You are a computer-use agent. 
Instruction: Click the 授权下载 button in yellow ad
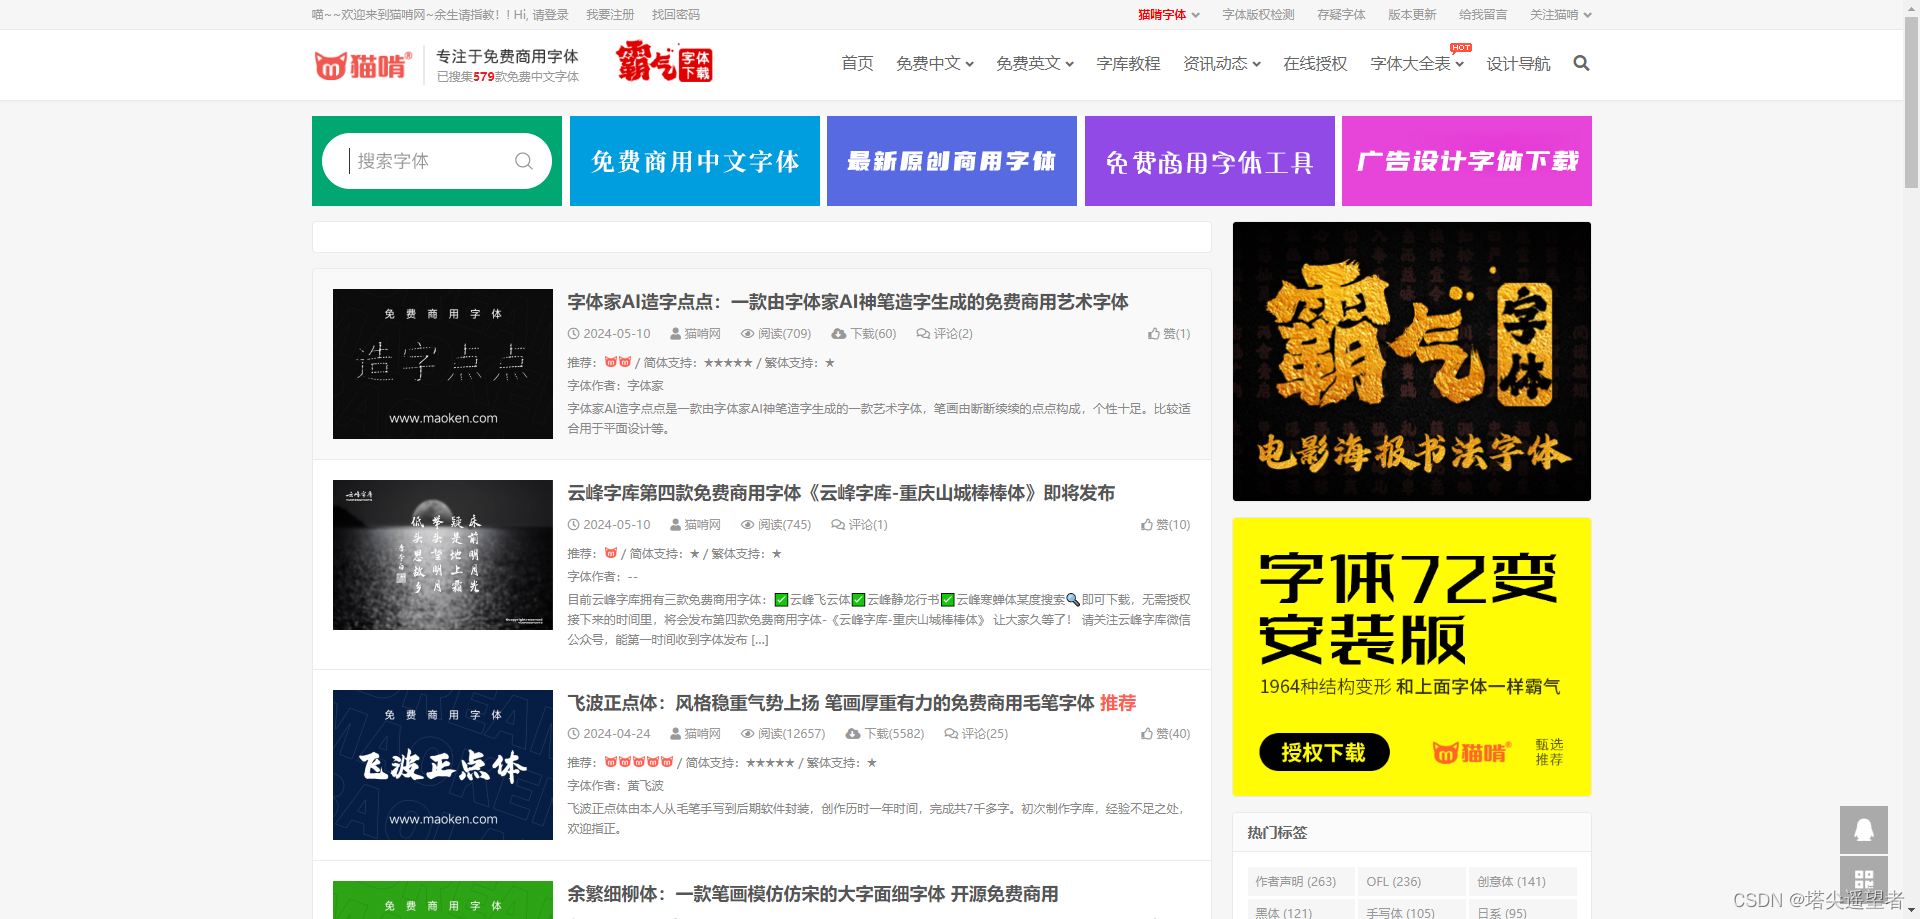click(1324, 752)
